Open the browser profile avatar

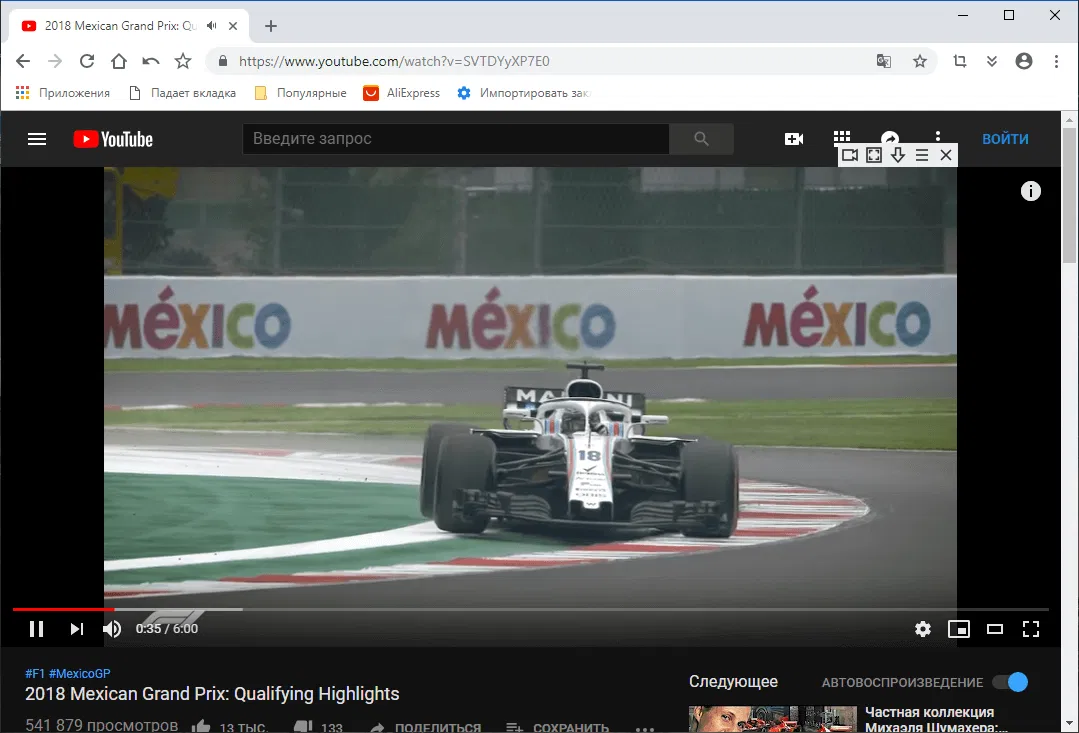coord(1024,61)
